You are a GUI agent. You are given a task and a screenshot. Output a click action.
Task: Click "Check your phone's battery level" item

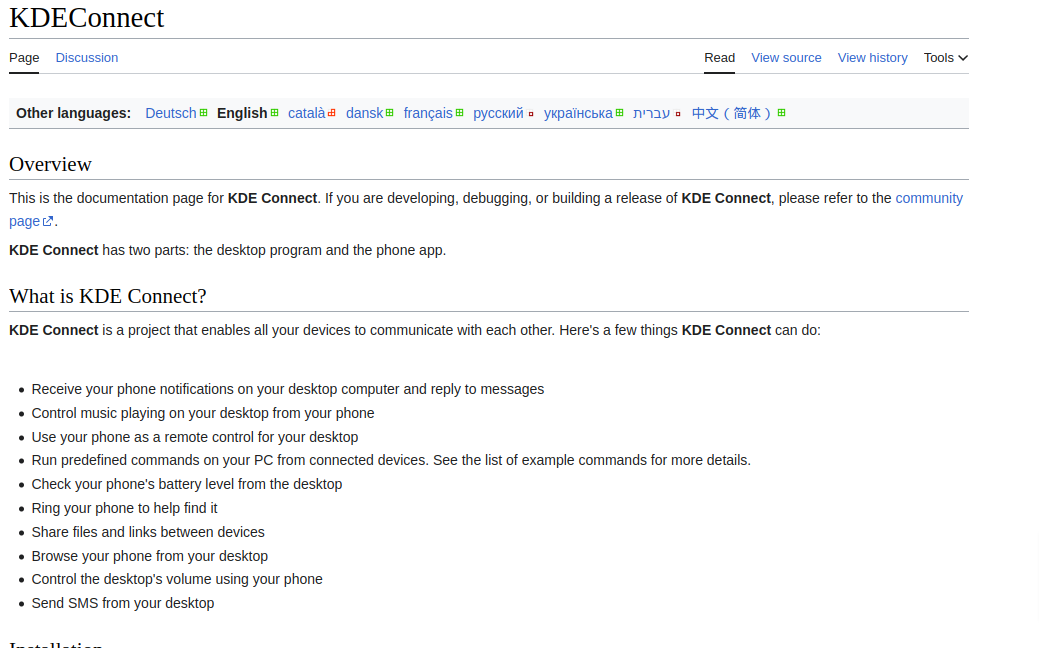tap(187, 484)
